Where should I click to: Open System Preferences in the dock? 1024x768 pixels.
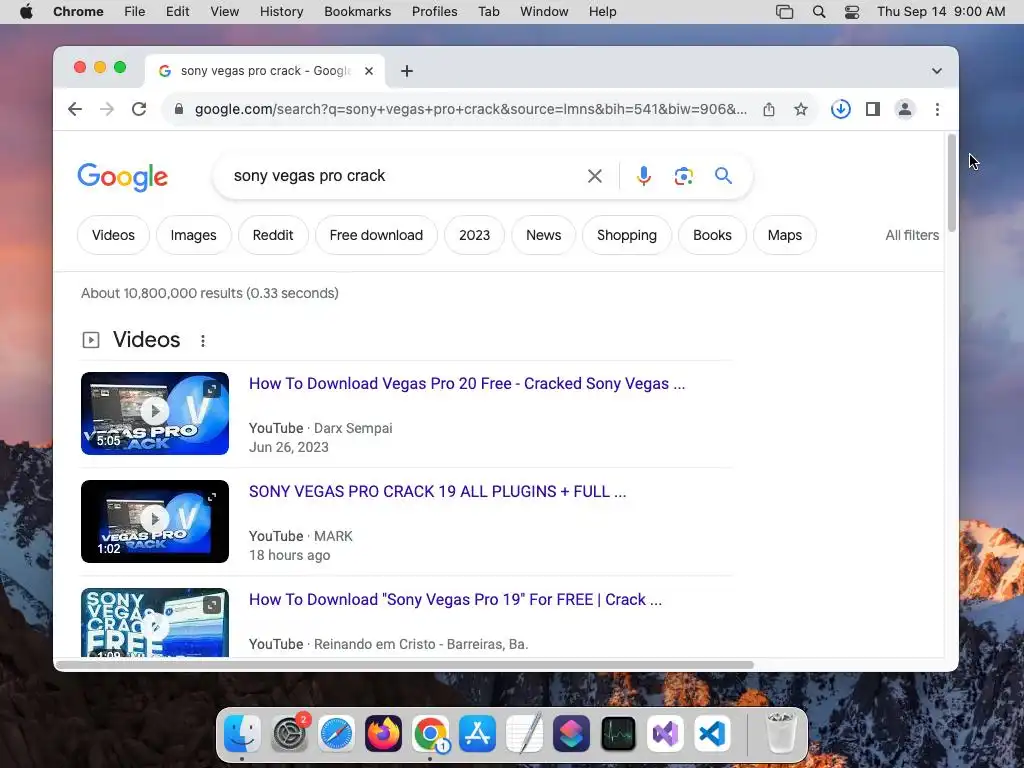click(x=289, y=733)
